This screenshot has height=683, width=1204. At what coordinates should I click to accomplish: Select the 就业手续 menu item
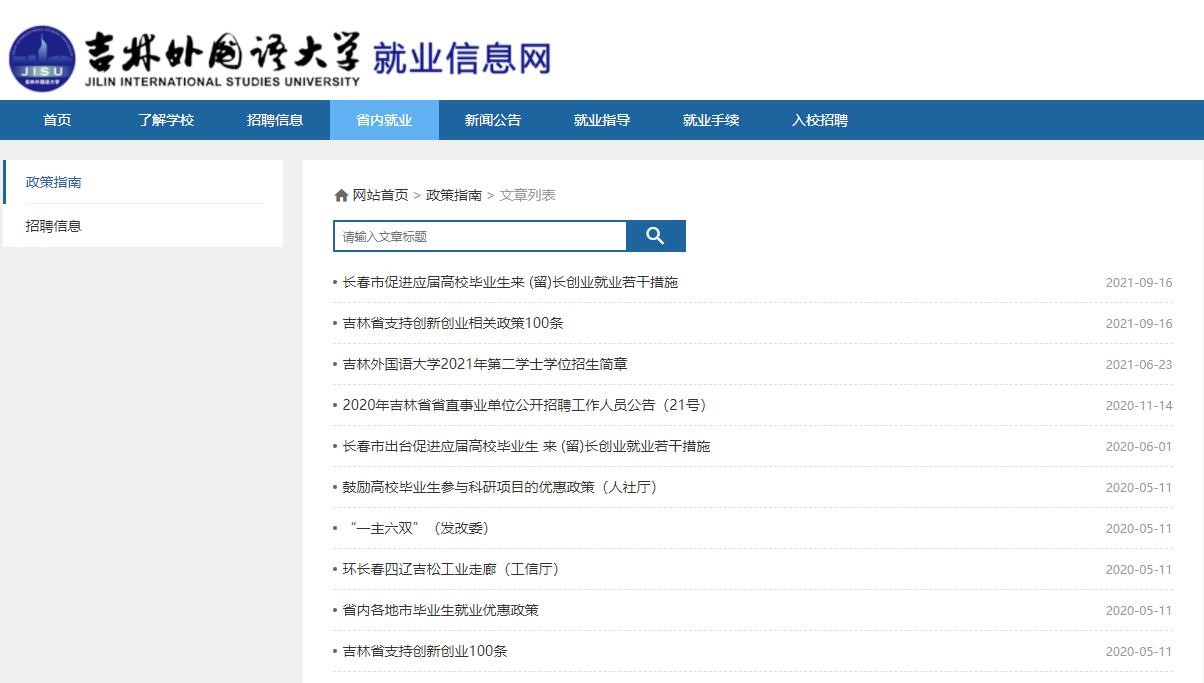pyautogui.click(x=711, y=120)
